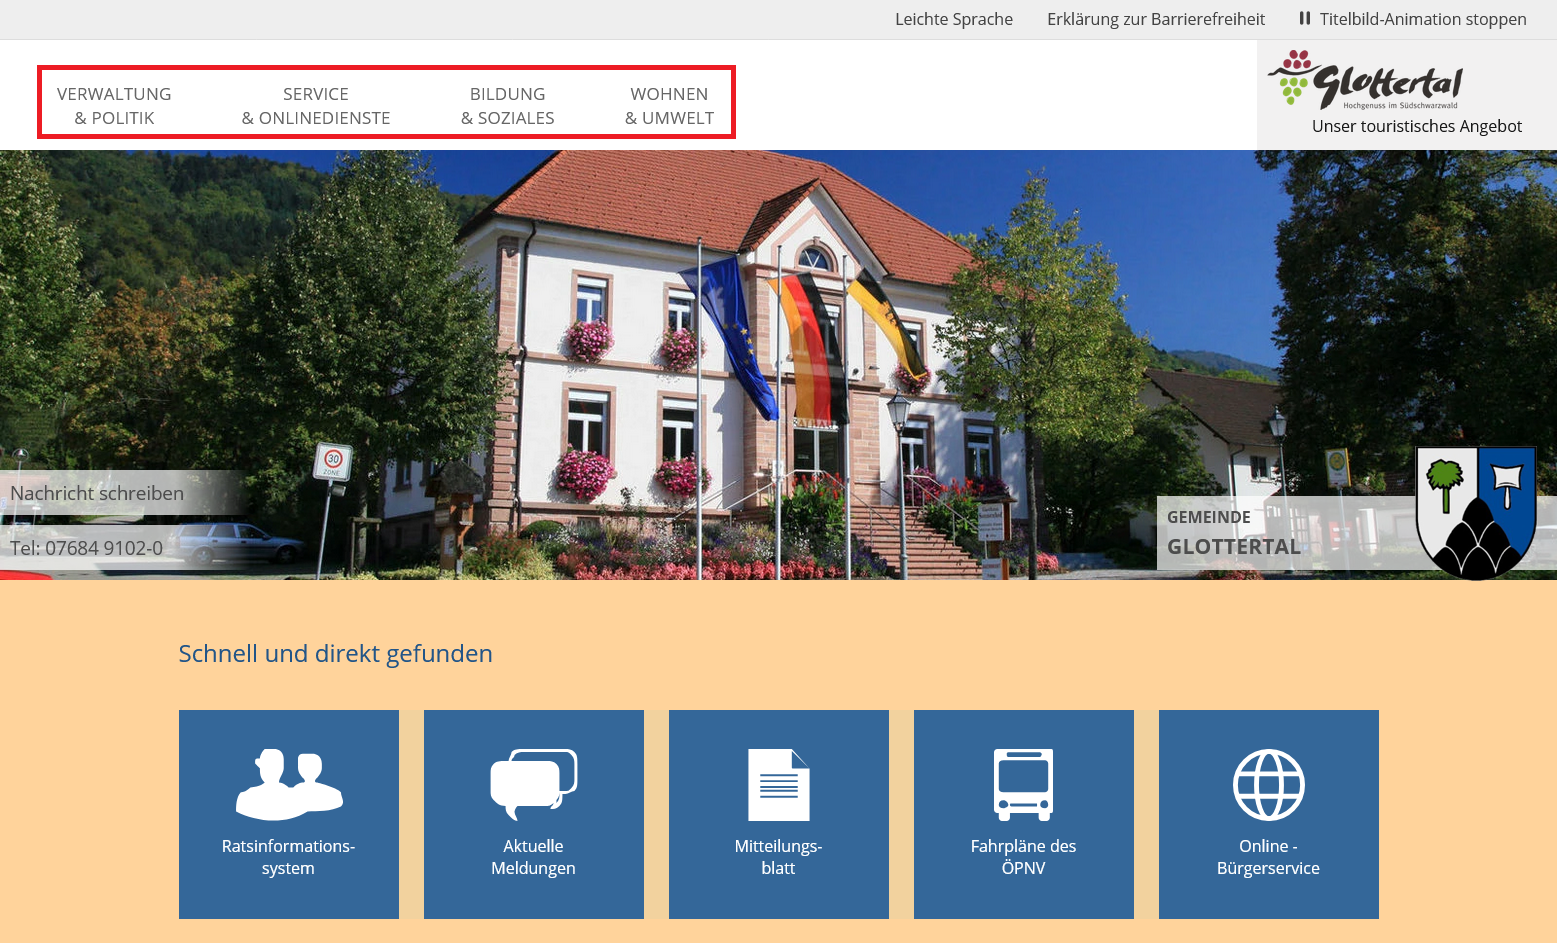Open Erklärung zur Barrierefreiheit link
The image size is (1557, 943).
tap(1155, 19)
